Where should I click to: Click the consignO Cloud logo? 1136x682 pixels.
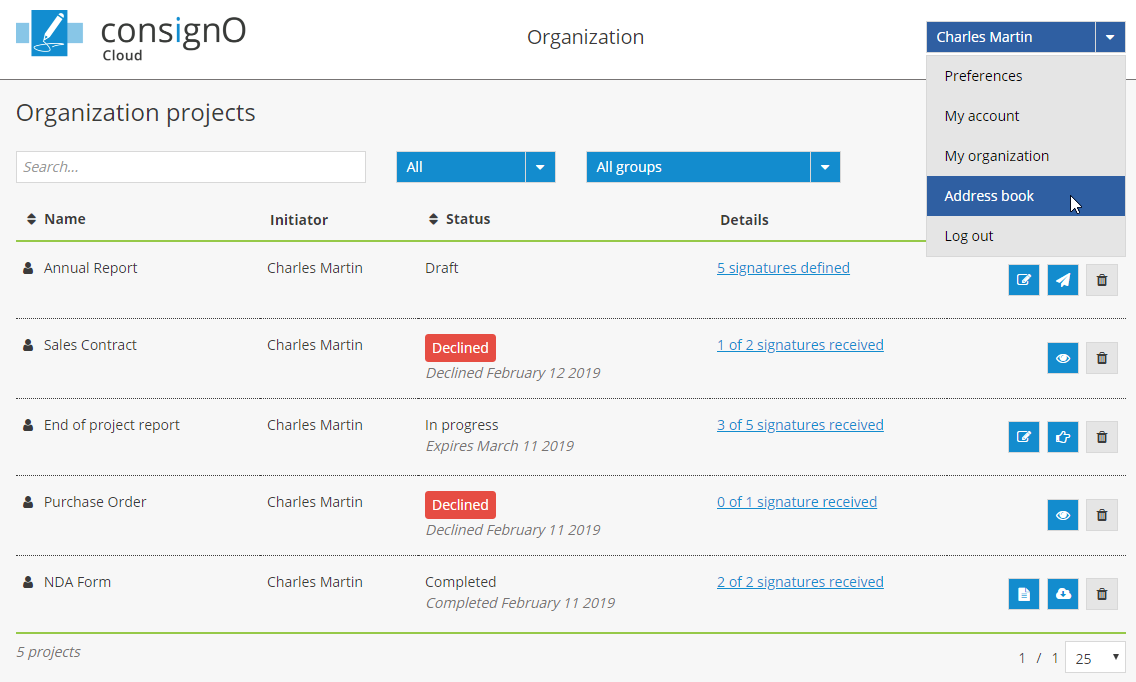[131, 36]
